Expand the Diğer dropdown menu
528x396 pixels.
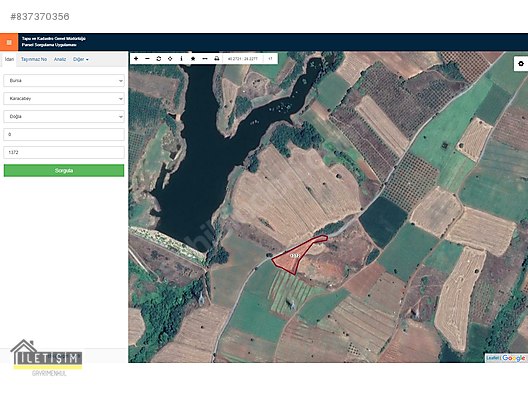tap(80, 59)
